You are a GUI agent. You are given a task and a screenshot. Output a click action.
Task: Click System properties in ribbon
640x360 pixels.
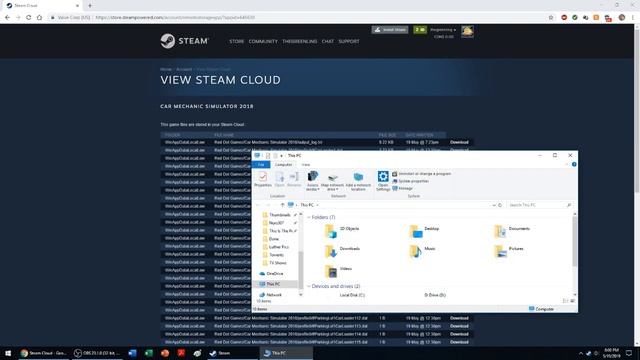tap(410, 181)
